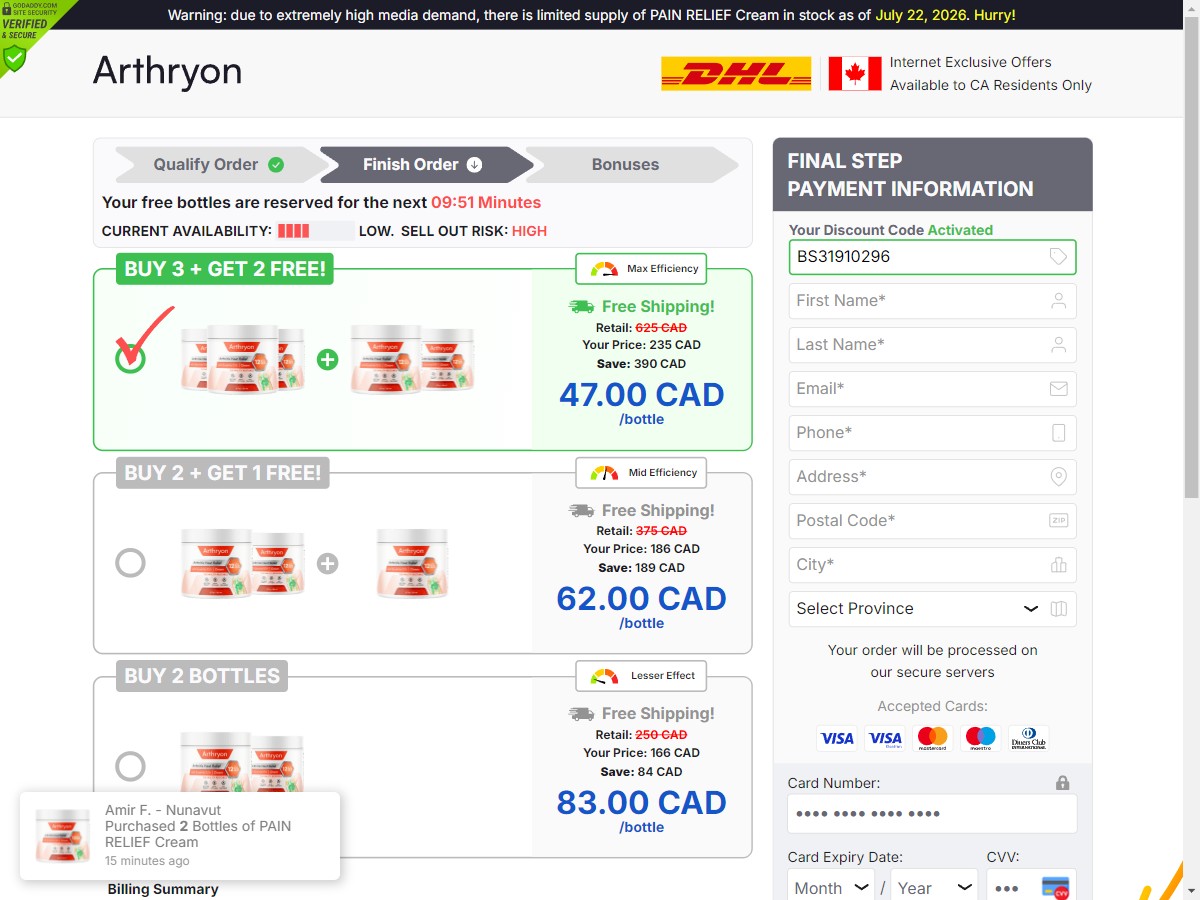This screenshot has width=1200, height=900.
Task: Click the five jars image in Buy 3 offer
Action: point(327,359)
